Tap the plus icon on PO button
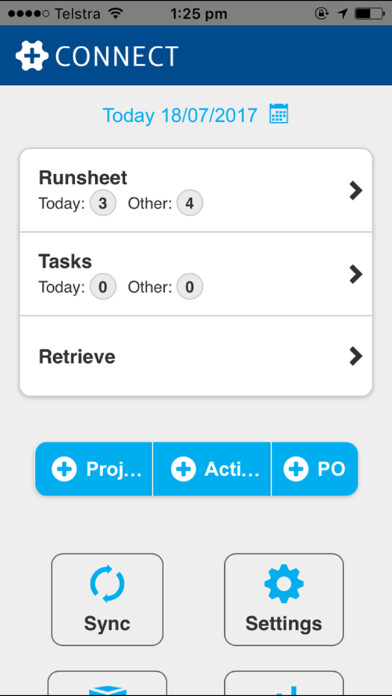This screenshot has height=696, width=392. tap(296, 469)
